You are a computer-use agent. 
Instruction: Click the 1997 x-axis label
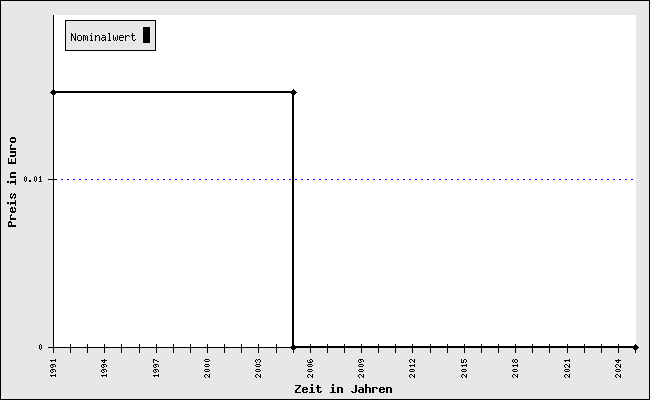pyautogui.click(x=156, y=368)
